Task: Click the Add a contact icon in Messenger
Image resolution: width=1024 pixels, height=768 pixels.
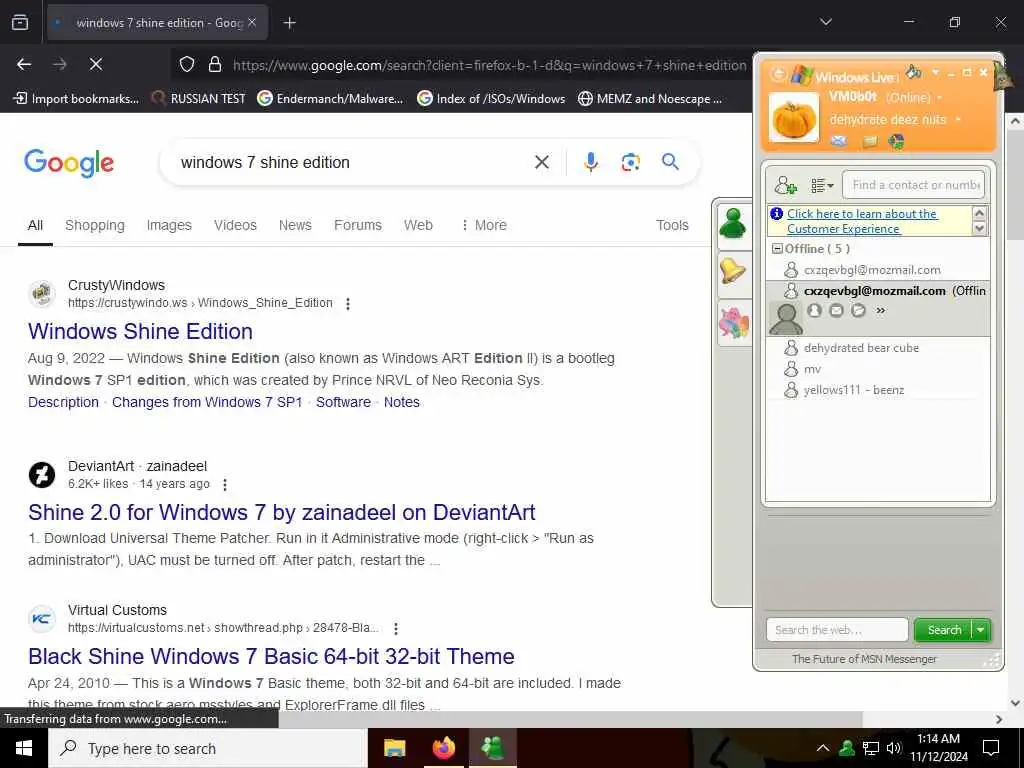Action: pyautogui.click(x=785, y=185)
